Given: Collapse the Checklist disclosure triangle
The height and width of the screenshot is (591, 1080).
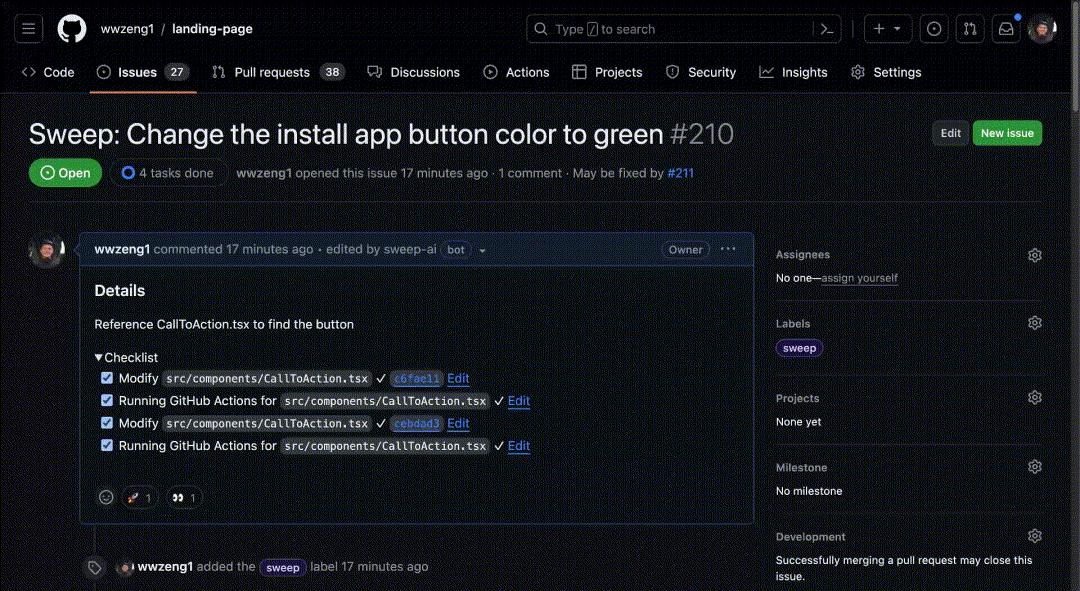Looking at the screenshot, I should (98, 357).
